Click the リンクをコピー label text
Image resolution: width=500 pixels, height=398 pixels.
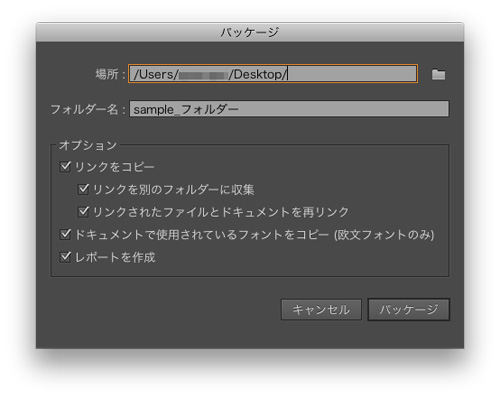(115, 167)
